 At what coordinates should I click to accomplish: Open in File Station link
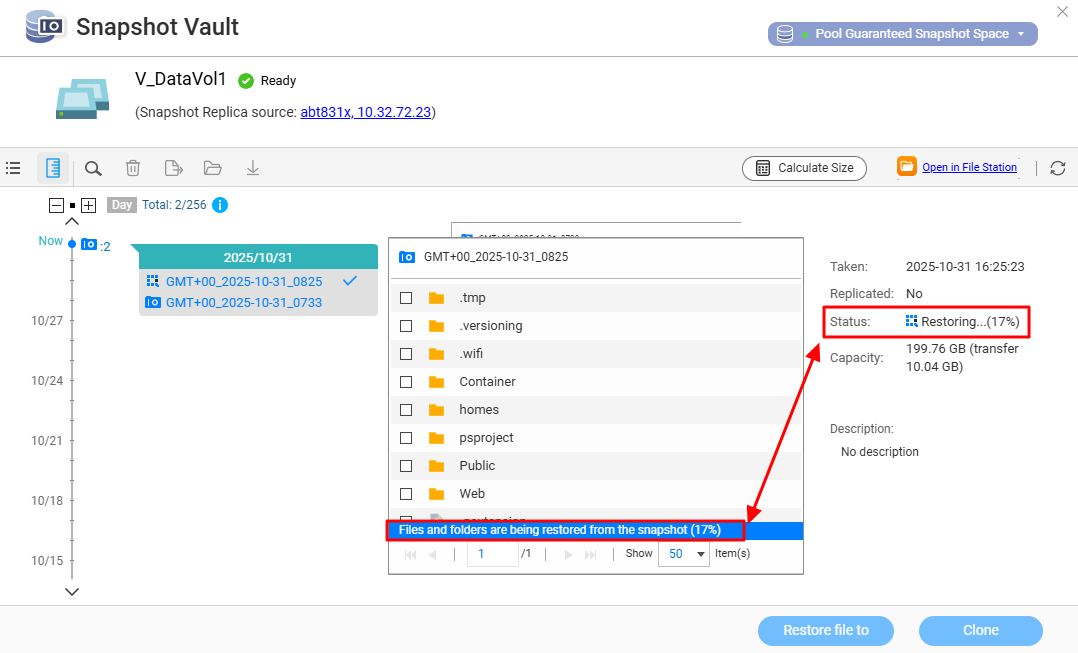968,168
